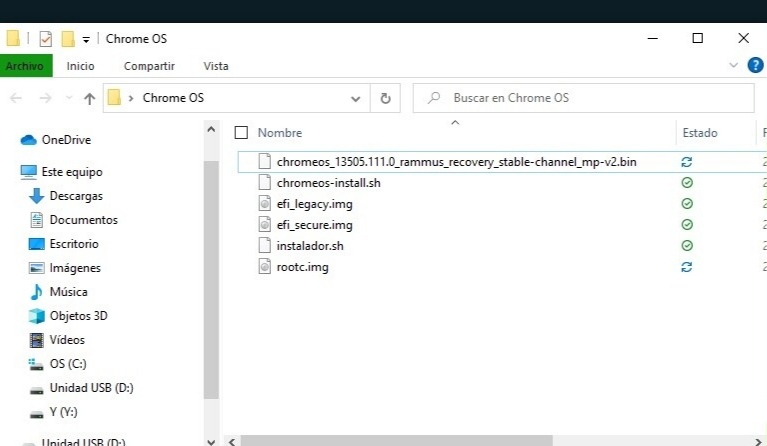767x446 pixels.
Task: Click the synced checkmark for instalador.sh
Action: 687,245
